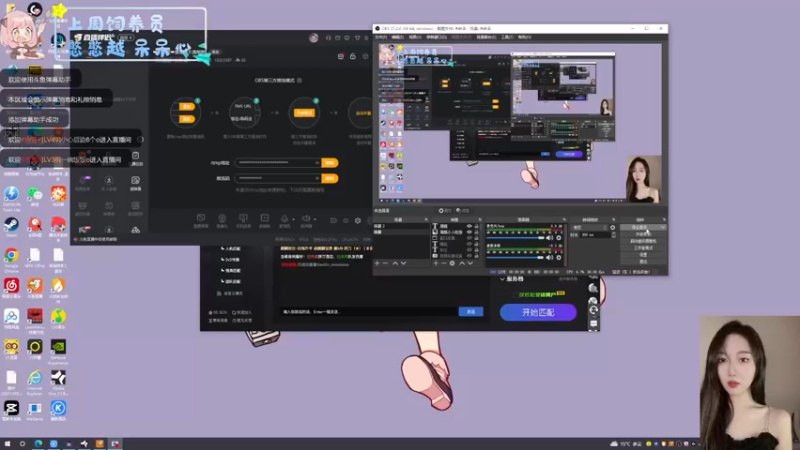The height and width of the screenshot is (450, 800).
Task: Add a new scene in OBS
Action: point(377,263)
